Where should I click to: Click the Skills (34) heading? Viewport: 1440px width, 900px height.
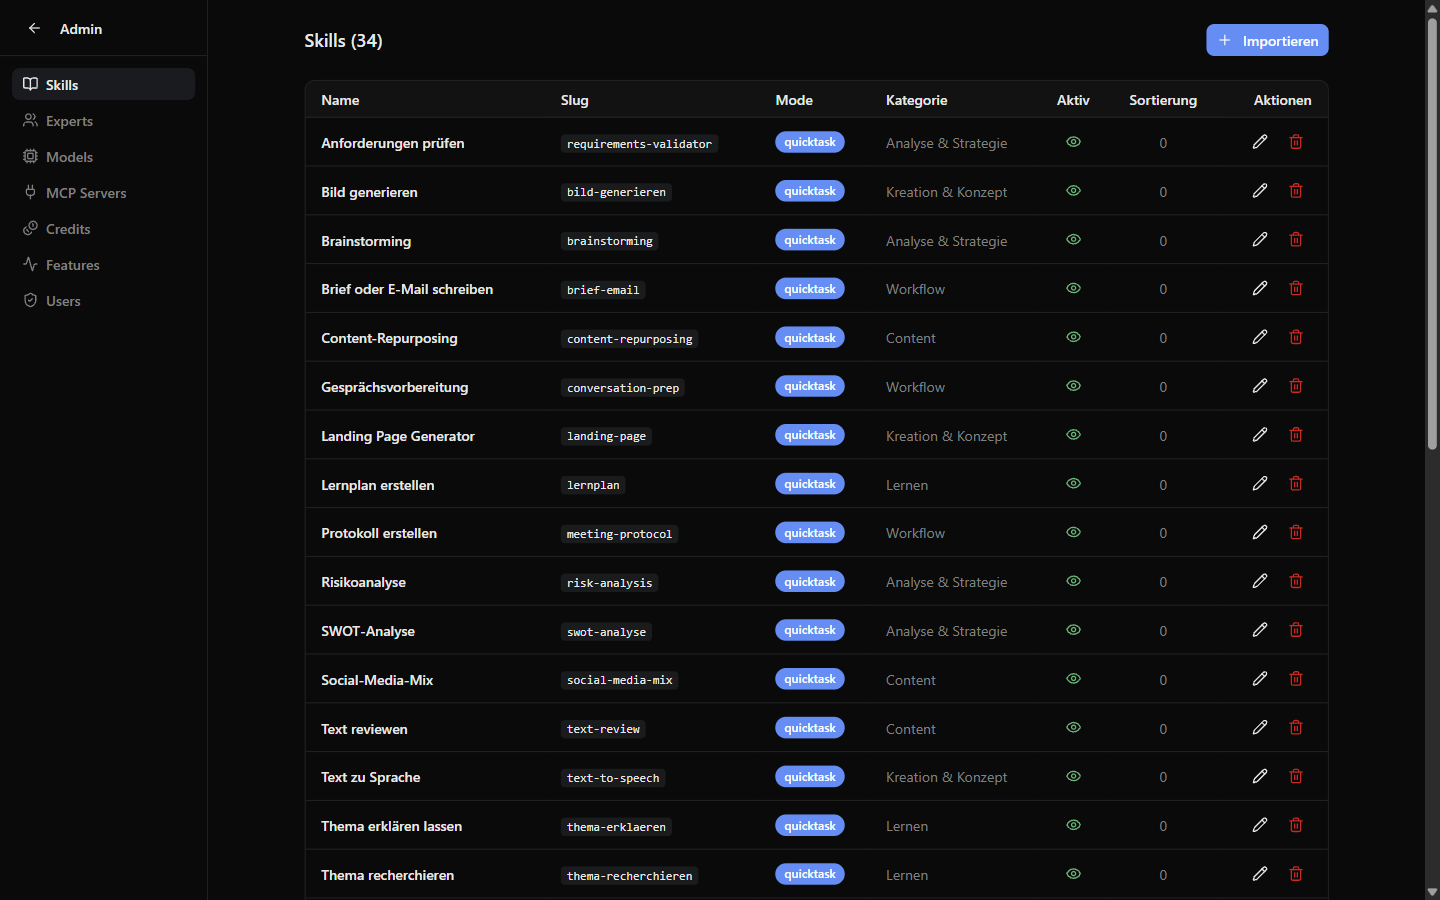343,40
